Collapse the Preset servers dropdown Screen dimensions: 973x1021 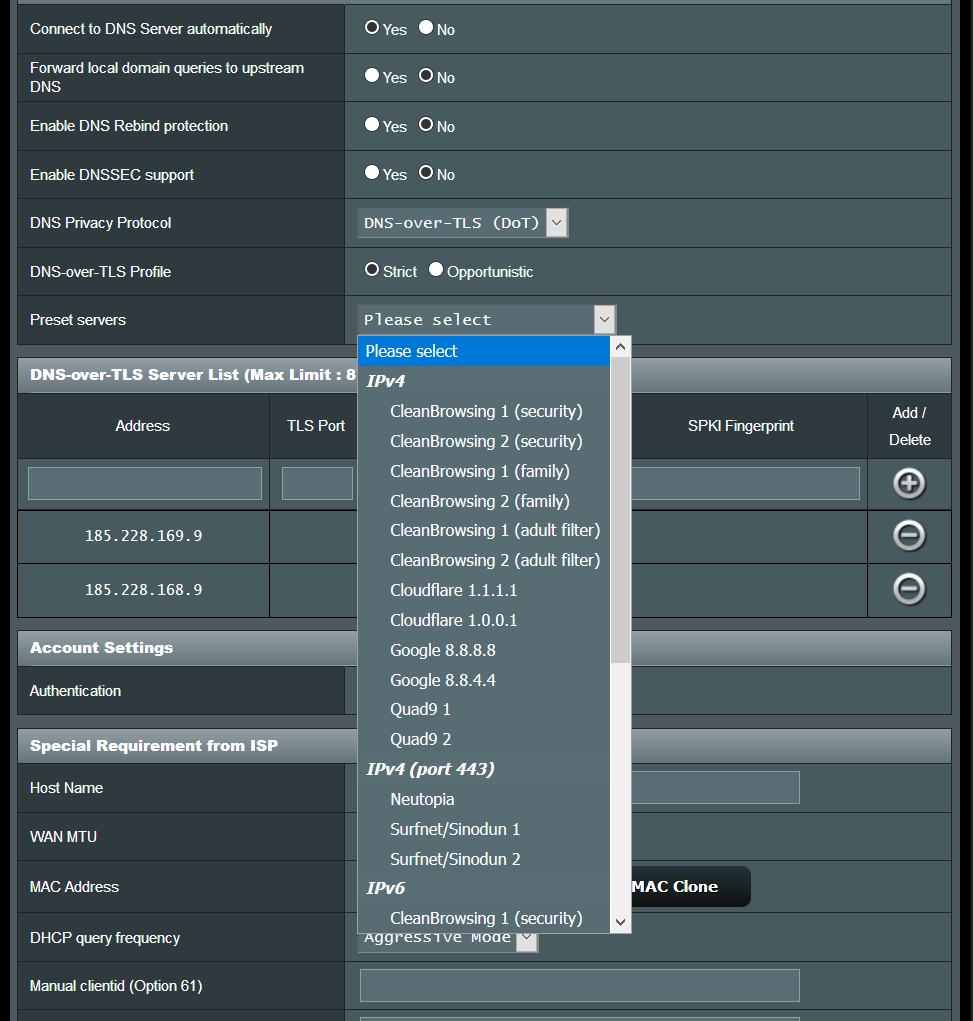point(603,320)
